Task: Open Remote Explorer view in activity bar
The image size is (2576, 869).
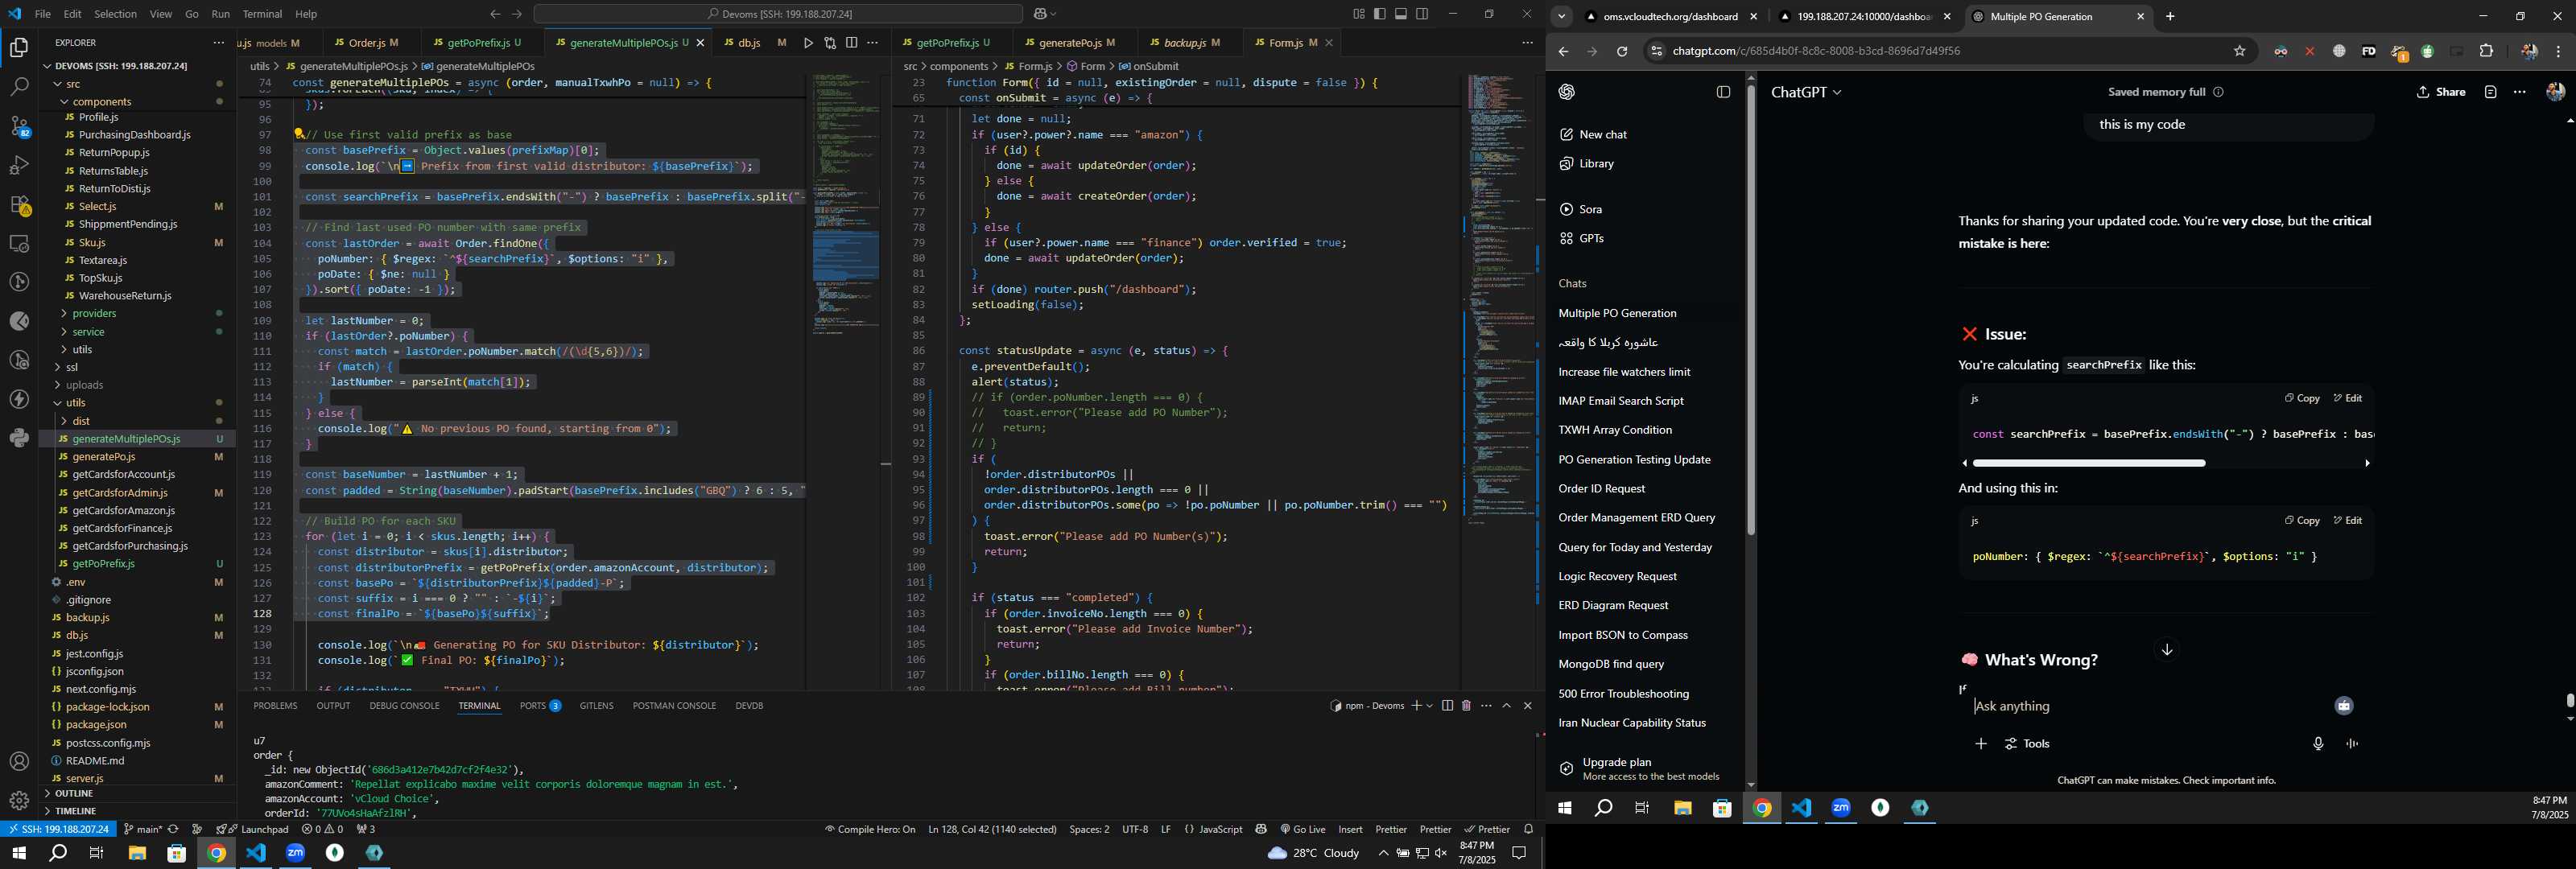Action: (x=19, y=243)
